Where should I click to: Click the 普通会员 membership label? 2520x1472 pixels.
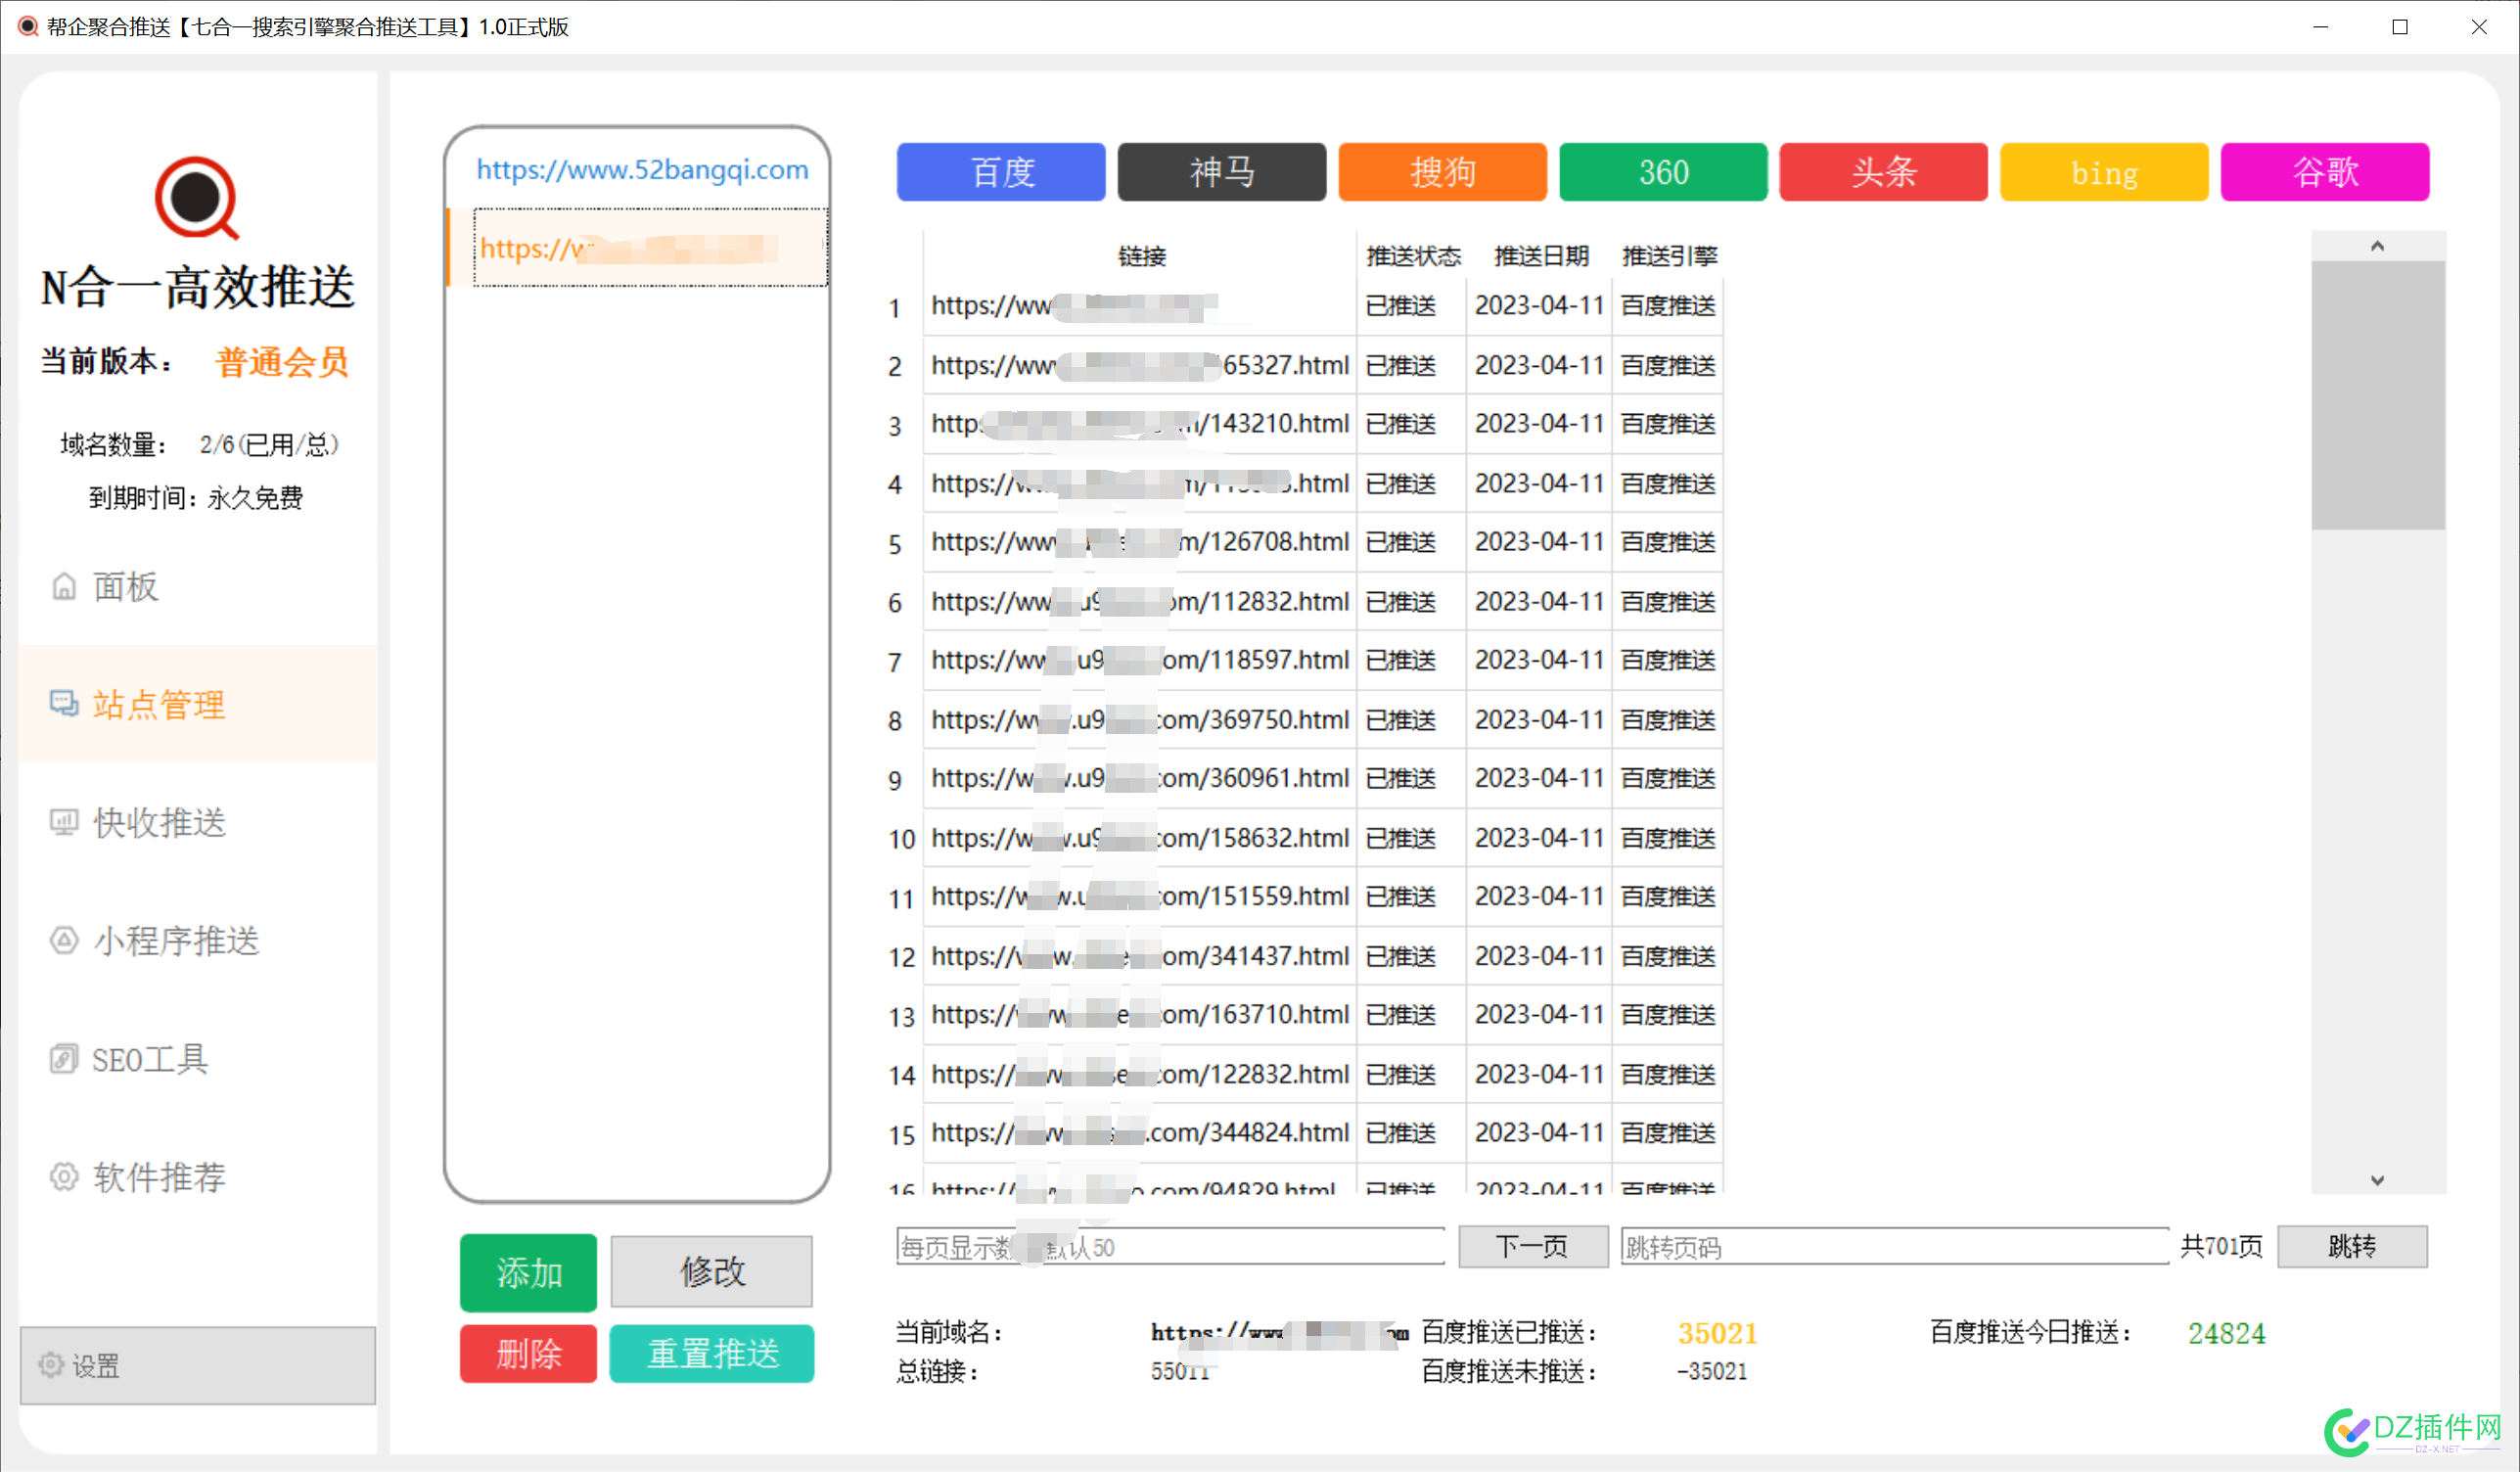[282, 361]
